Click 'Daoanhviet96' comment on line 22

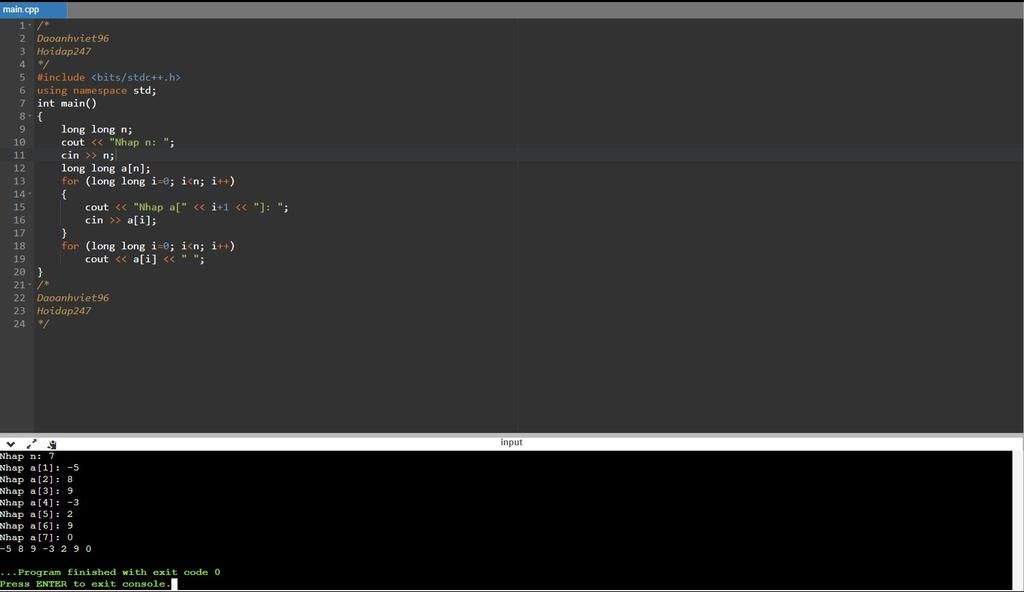72,298
